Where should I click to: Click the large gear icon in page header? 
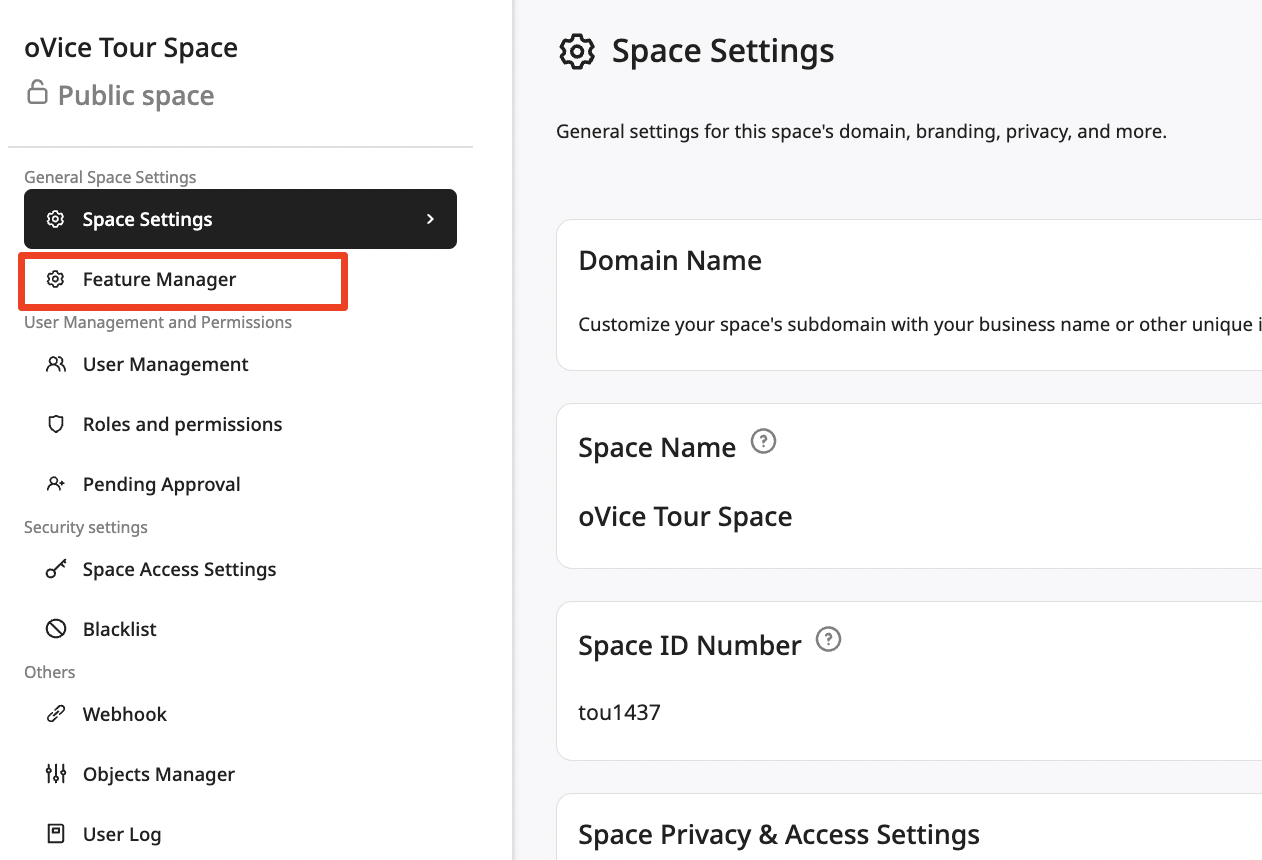tap(577, 51)
